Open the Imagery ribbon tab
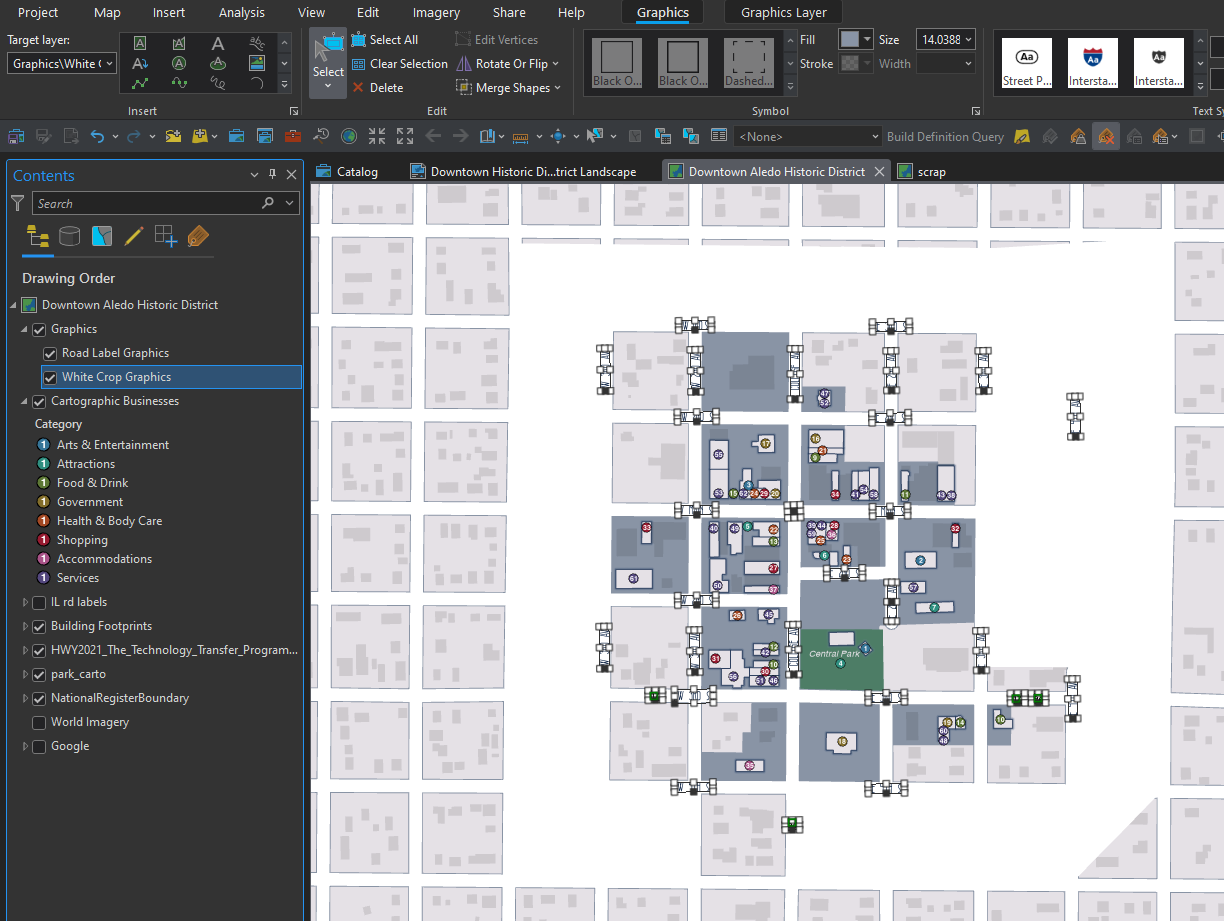 click(436, 12)
